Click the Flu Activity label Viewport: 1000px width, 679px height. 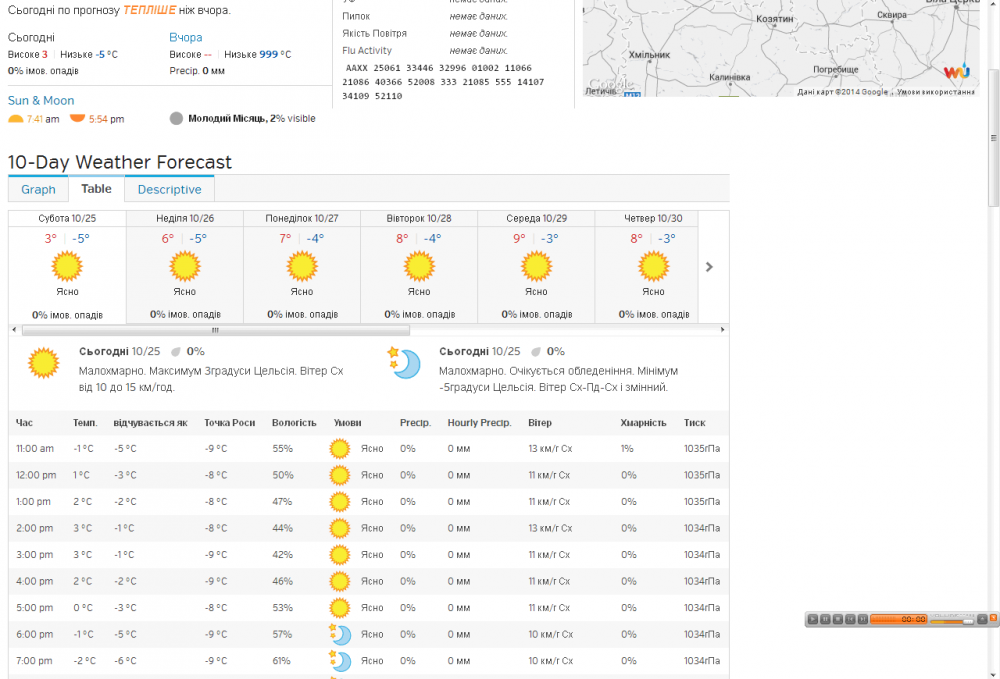(367, 50)
